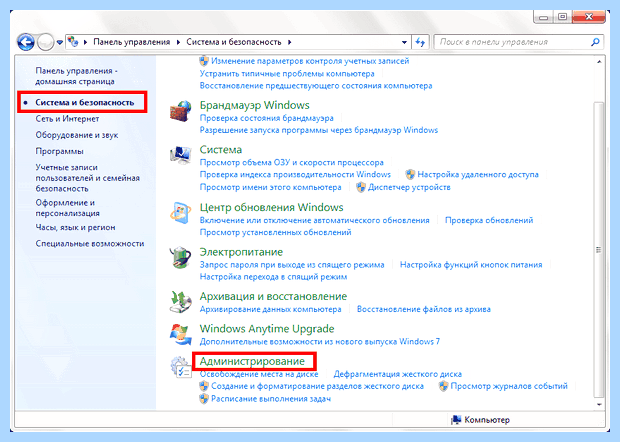Screen dimensions: 620x442
Task: Click shield icon beside Диспетчер устройств
Action: [361, 187]
